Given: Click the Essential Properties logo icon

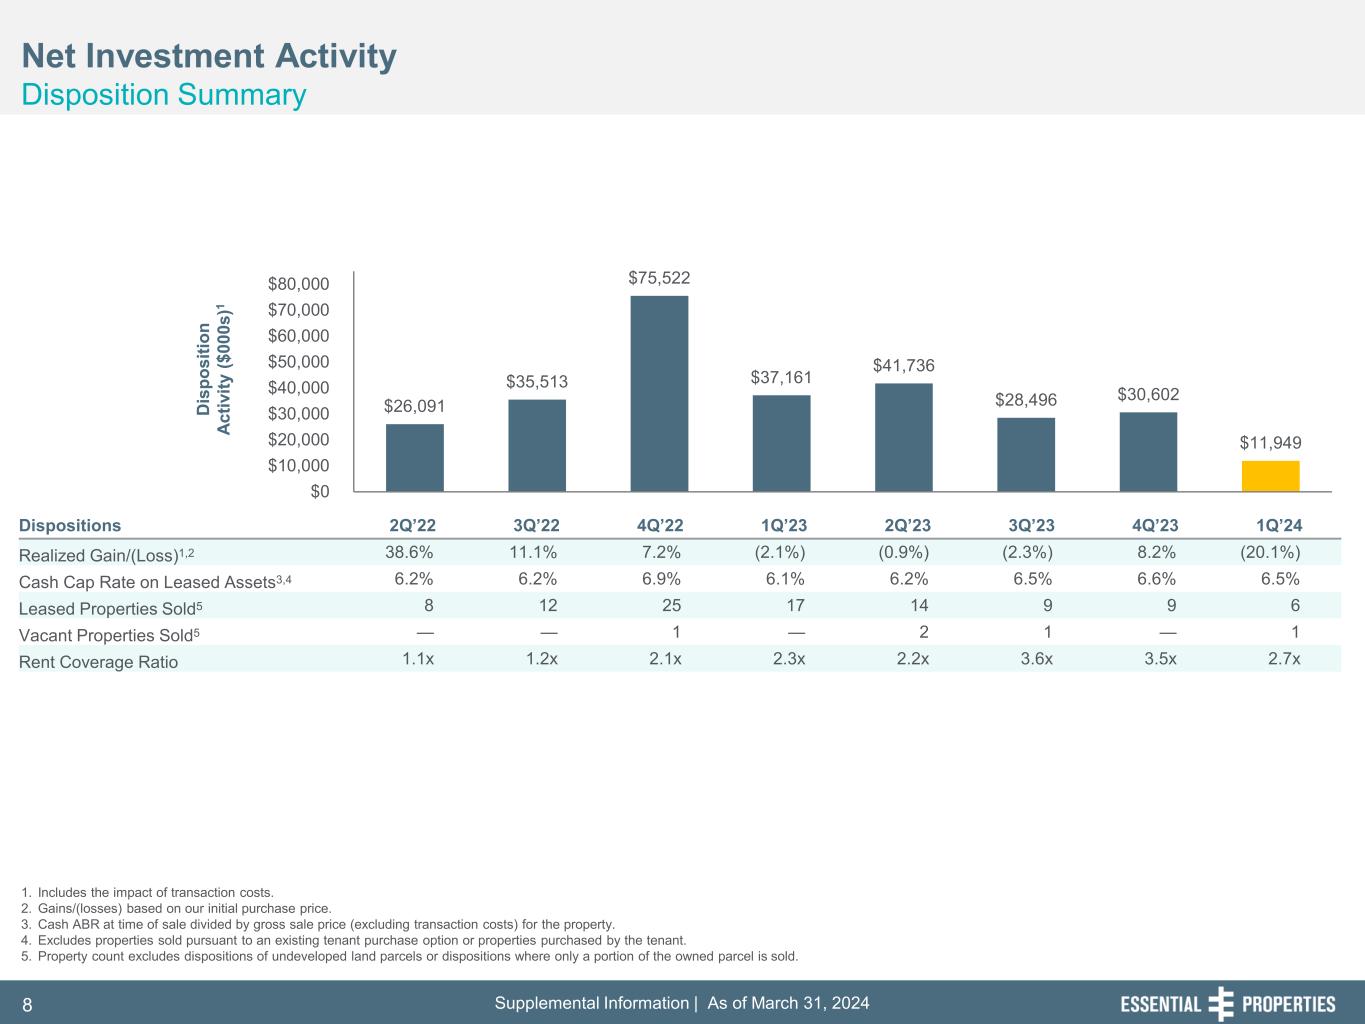Looking at the screenshot, I should [1221, 1004].
